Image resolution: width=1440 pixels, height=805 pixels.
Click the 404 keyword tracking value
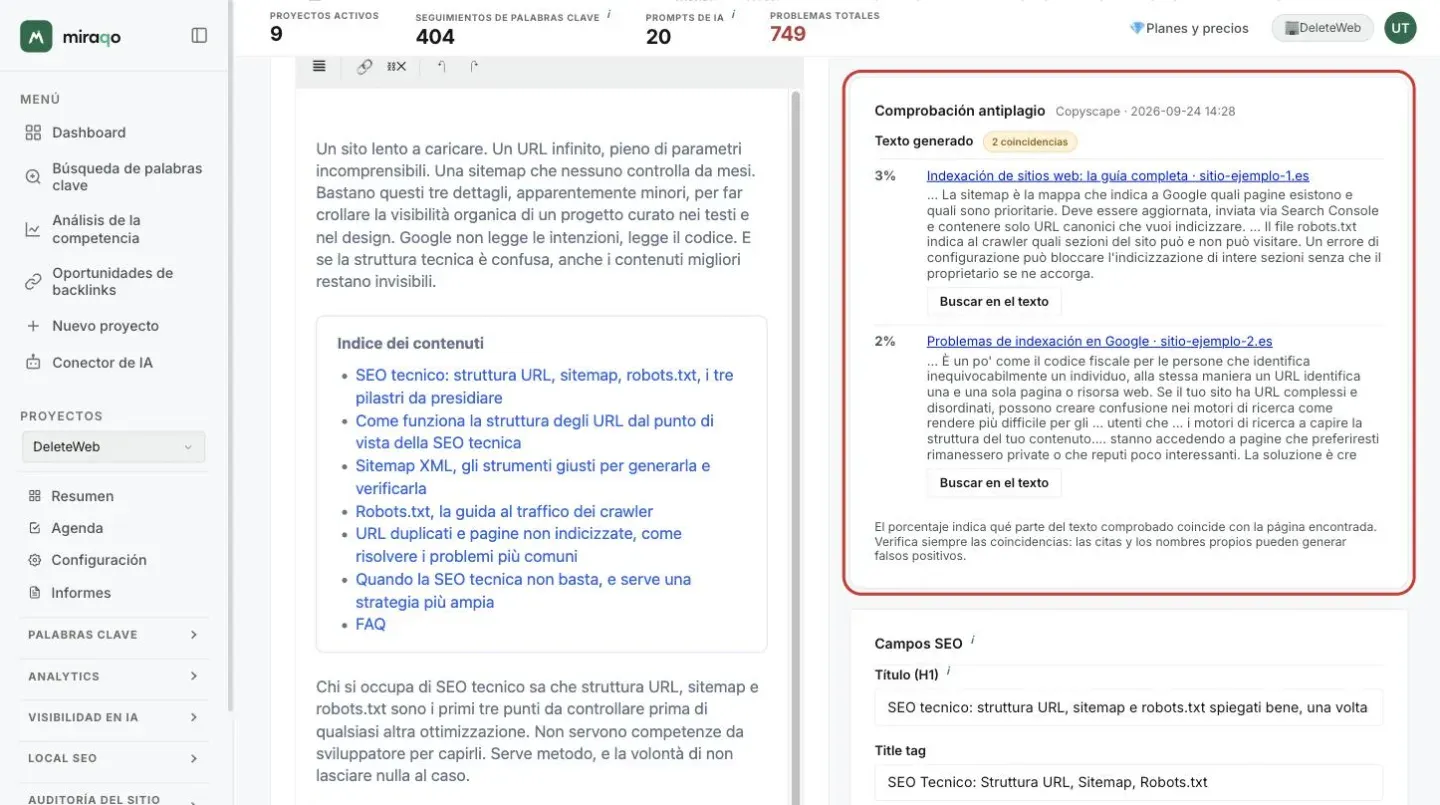point(435,37)
